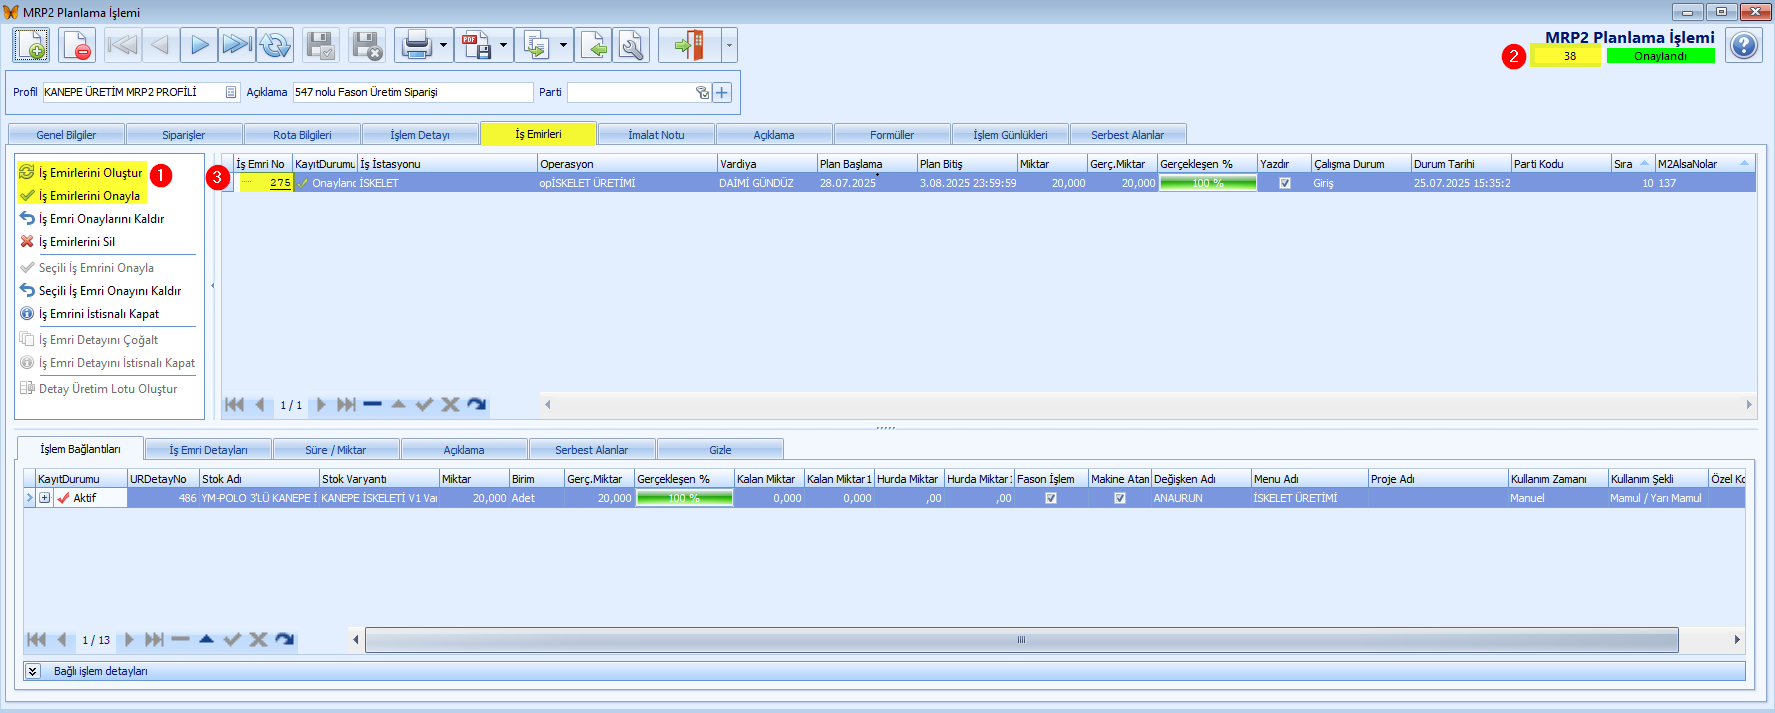Image resolution: width=1775 pixels, height=713 pixels.
Task: Open the blue help question mark
Action: 1744,46
